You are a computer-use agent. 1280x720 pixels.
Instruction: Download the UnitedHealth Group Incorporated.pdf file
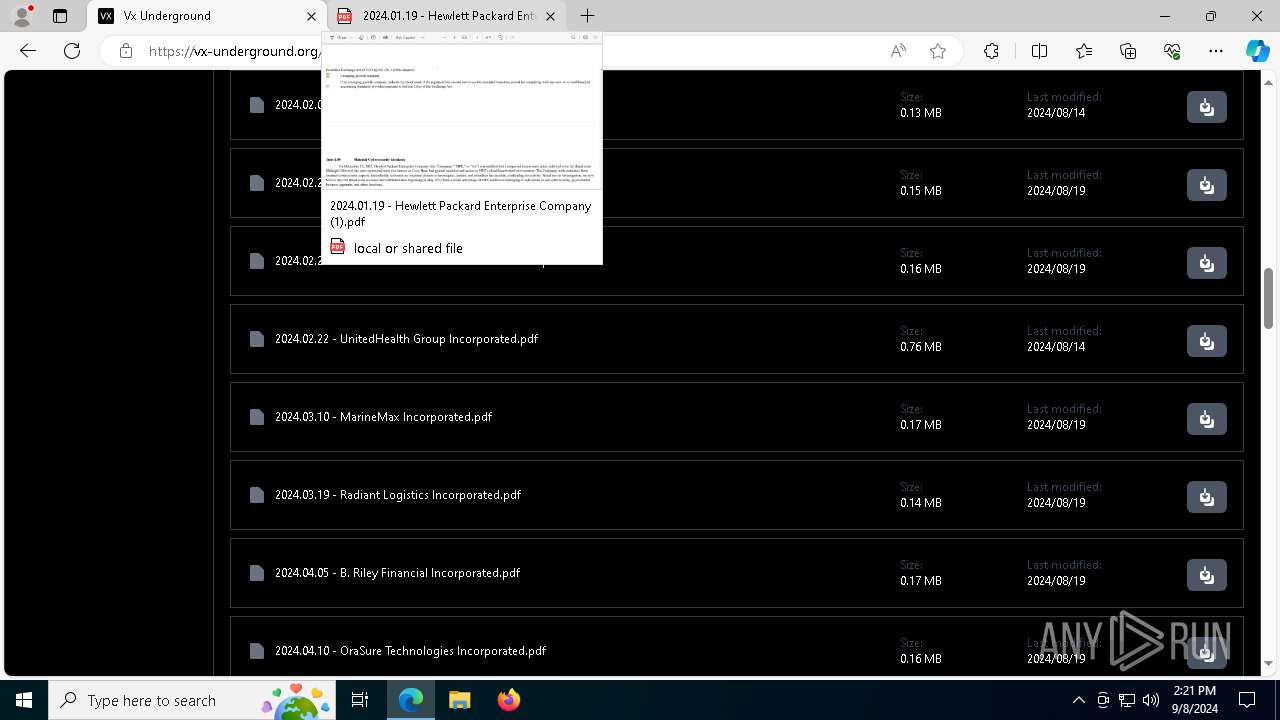click(x=1206, y=341)
